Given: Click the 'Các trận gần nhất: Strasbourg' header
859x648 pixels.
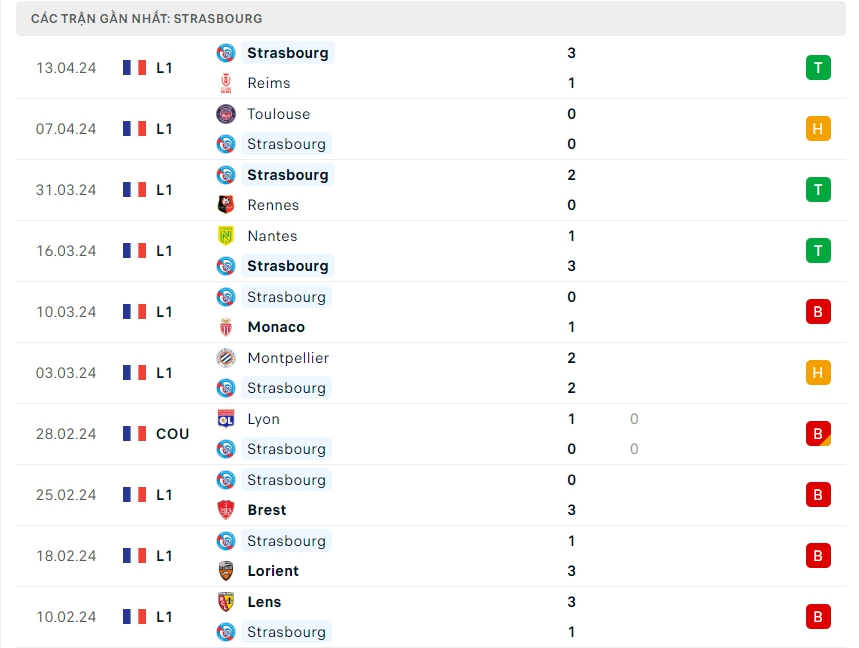Looking at the screenshot, I should coord(147,19).
